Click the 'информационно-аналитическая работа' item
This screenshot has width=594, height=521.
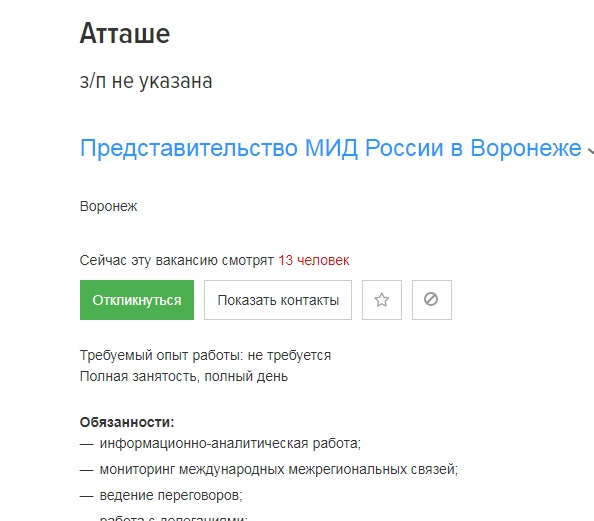tap(230, 443)
